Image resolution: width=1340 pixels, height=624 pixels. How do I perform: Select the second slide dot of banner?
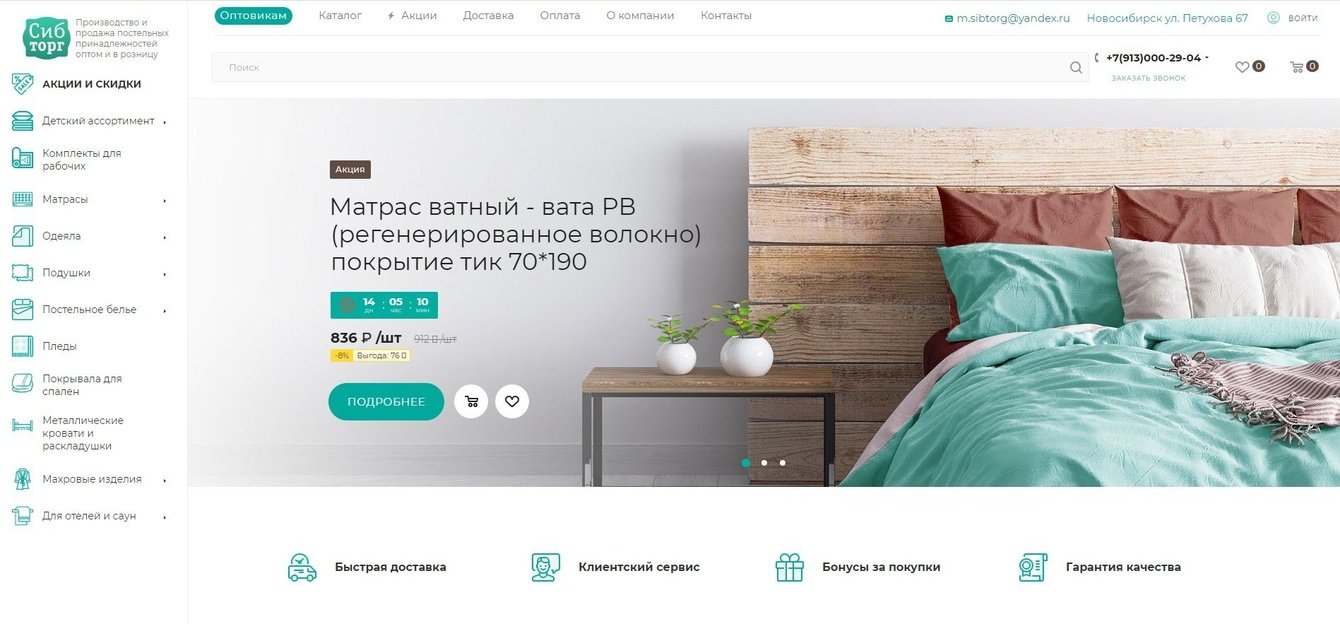tap(764, 463)
